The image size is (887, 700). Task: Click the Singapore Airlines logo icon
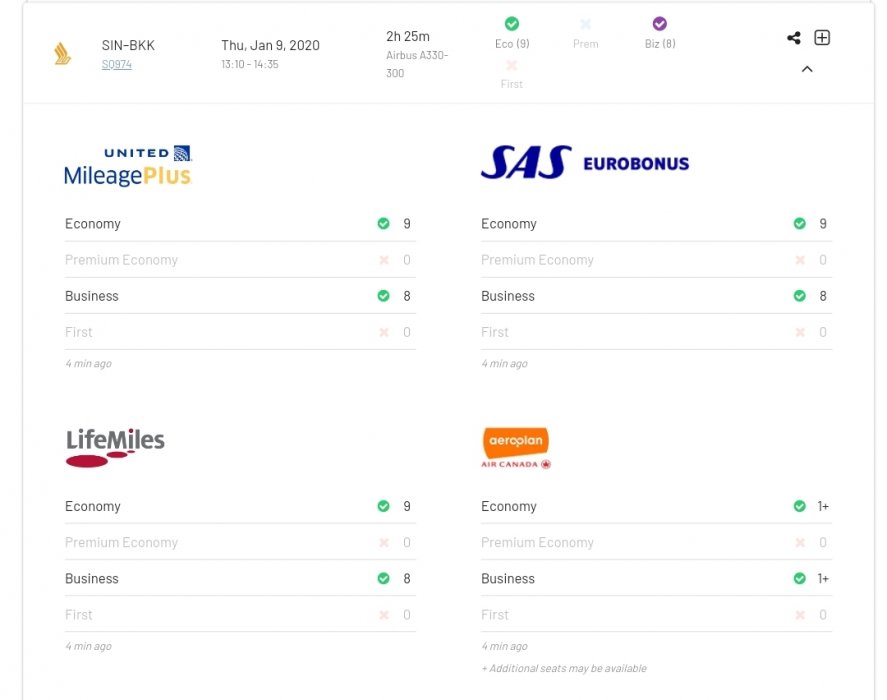63,53
